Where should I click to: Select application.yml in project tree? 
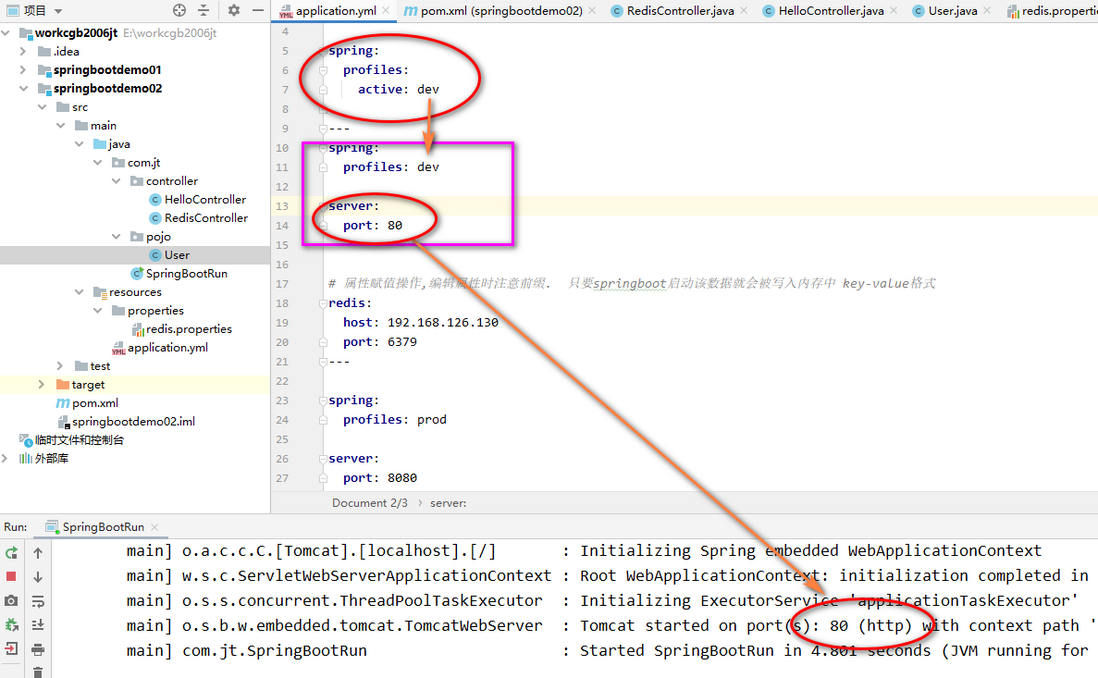click(167, 347)
